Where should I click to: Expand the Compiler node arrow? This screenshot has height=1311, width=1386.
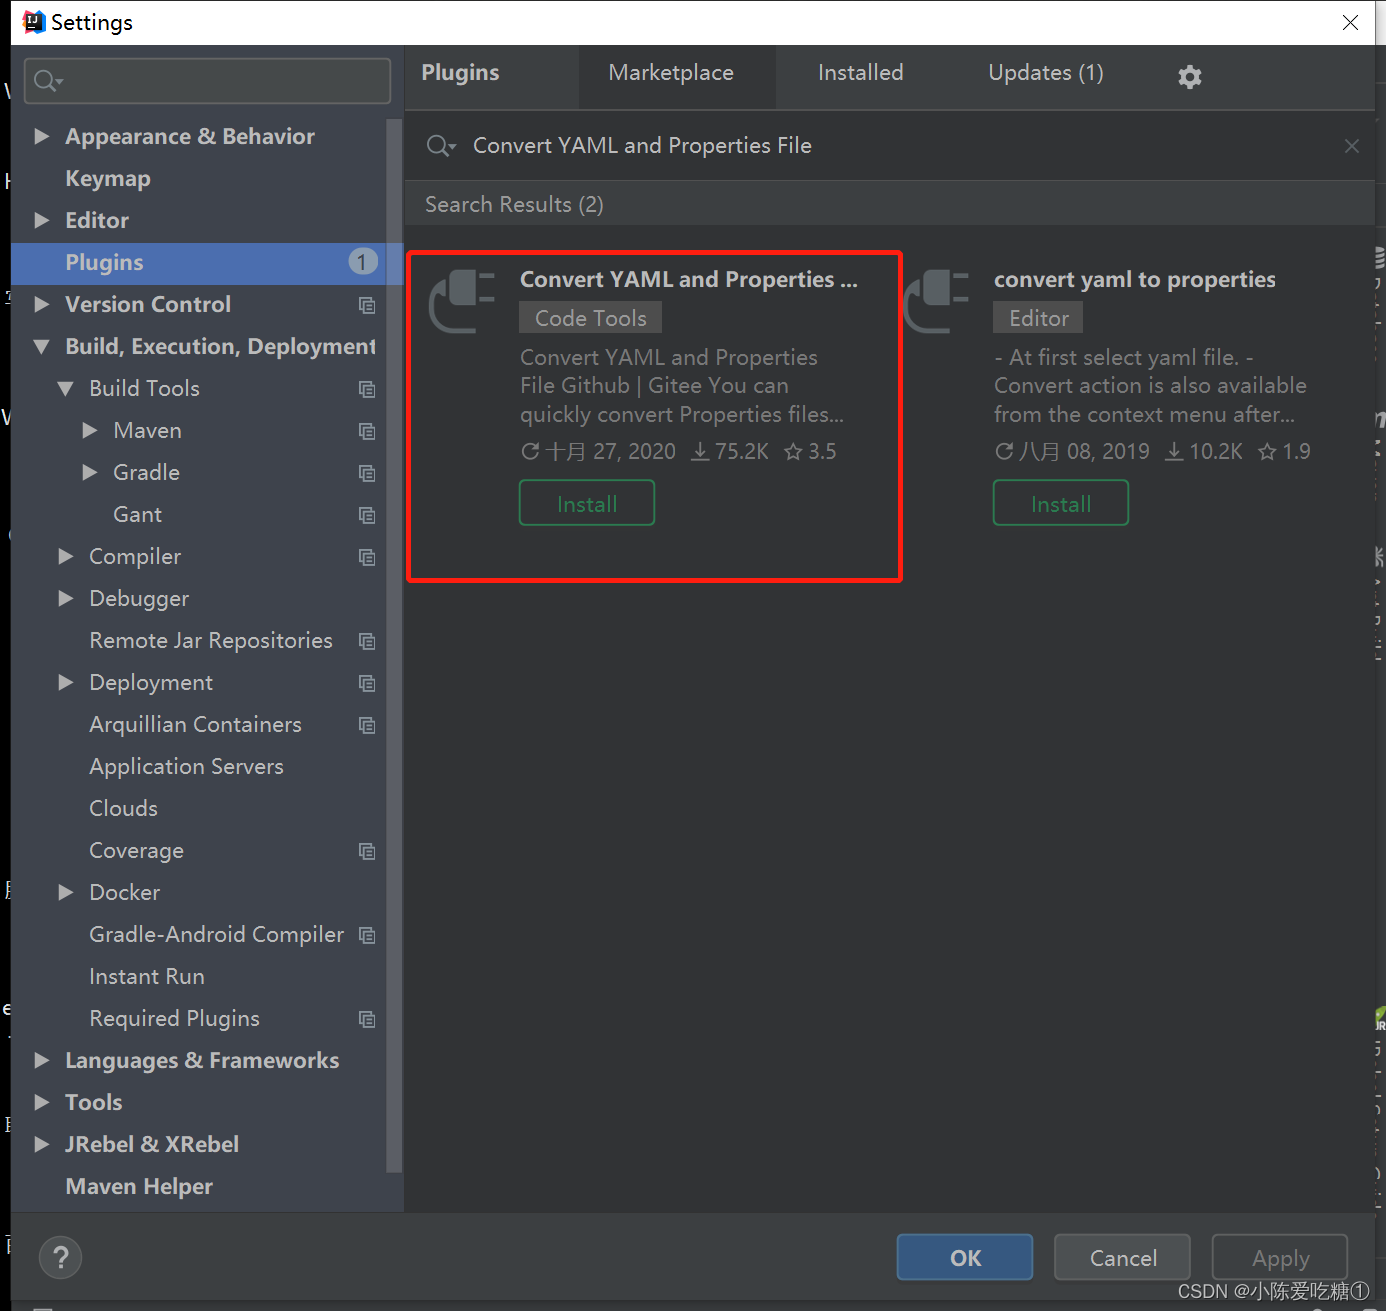tap(65, 556)
